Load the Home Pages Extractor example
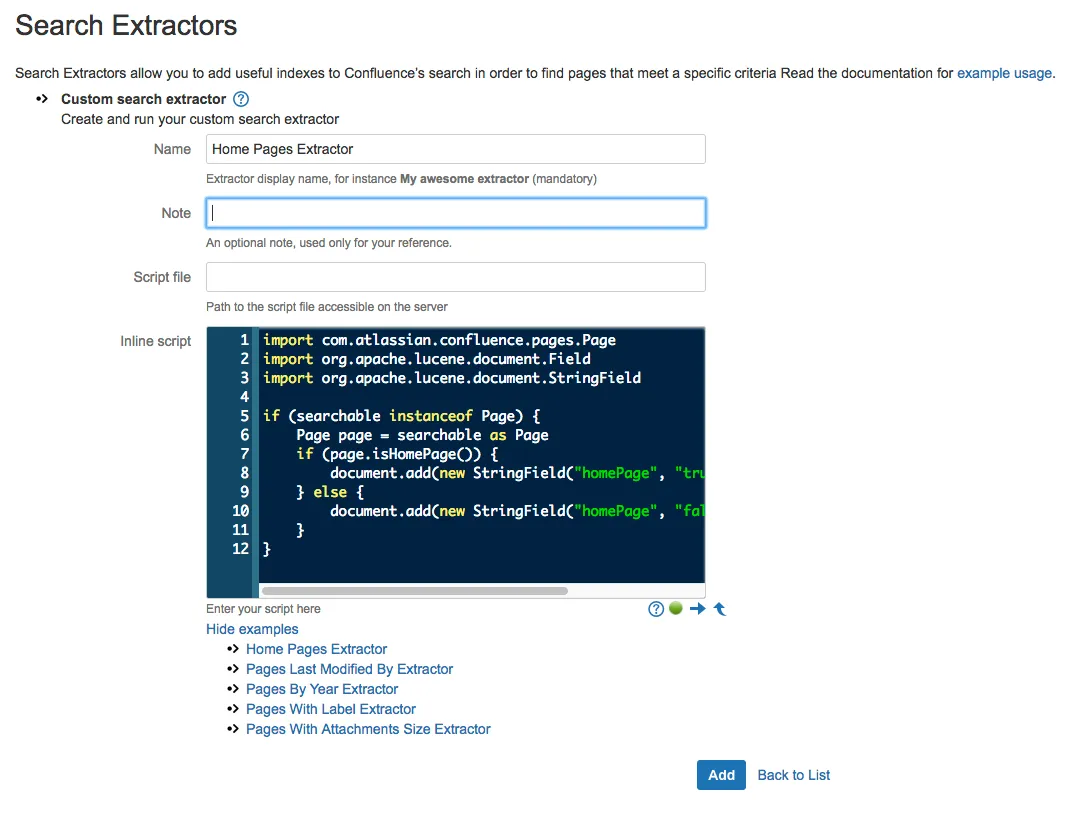Image resolution: width=1065 pixels, height=814 pixels. pyautogui.click(x=317, y=649)
